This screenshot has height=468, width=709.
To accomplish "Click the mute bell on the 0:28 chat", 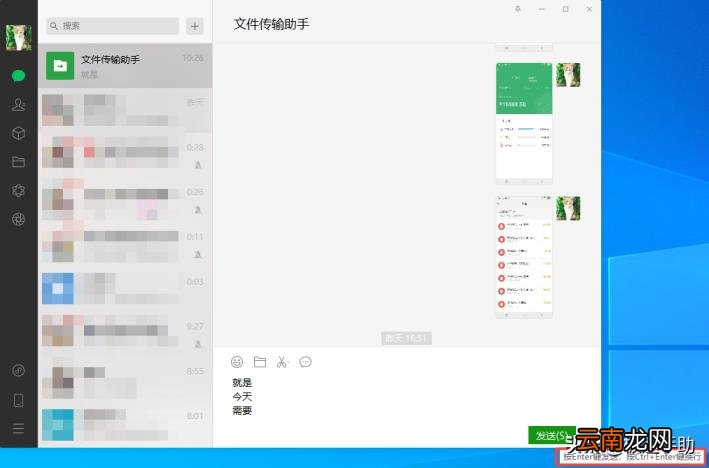I will pyautogui.click(x=198, y=165).
